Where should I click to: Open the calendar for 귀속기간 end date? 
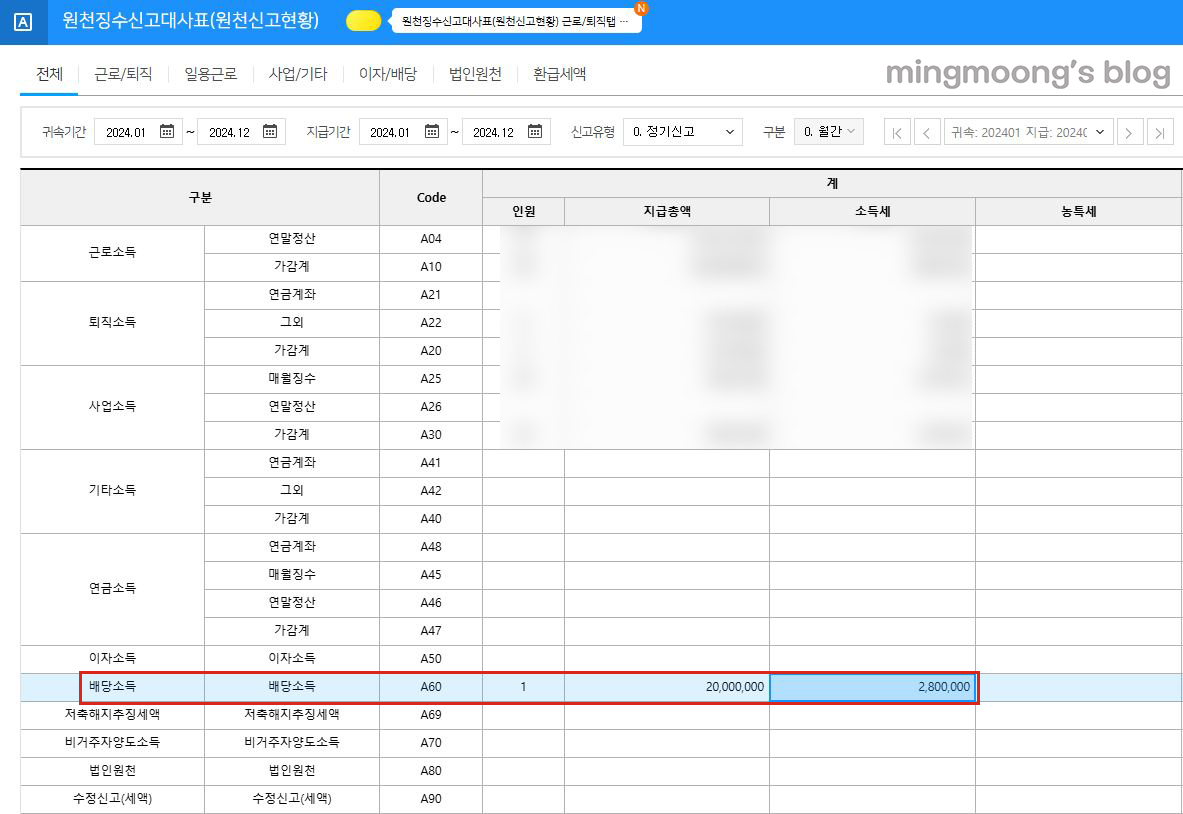pyautogui.click(x=268, y=131)
